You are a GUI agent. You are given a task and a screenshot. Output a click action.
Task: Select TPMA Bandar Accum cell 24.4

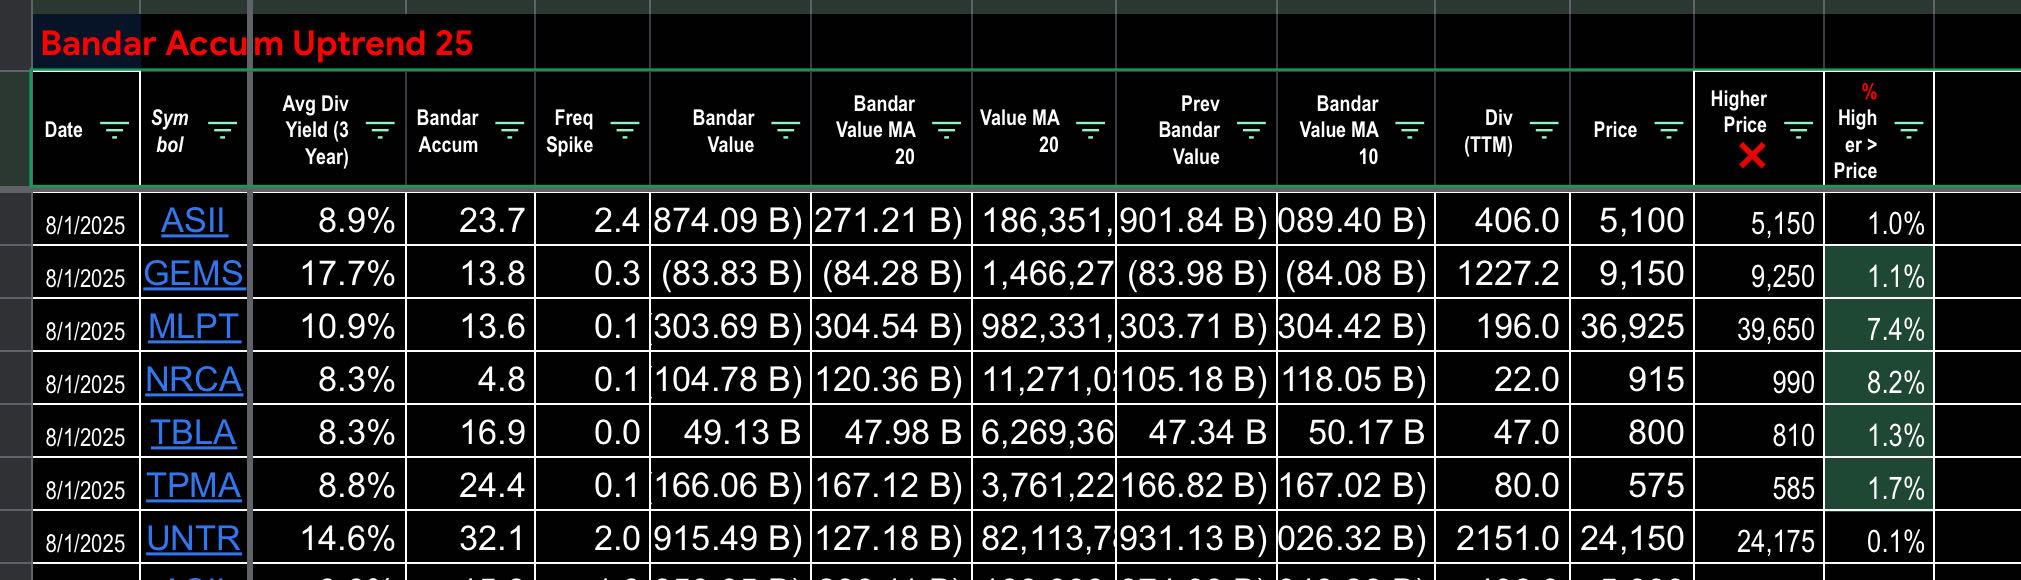[x=470, y=485]
